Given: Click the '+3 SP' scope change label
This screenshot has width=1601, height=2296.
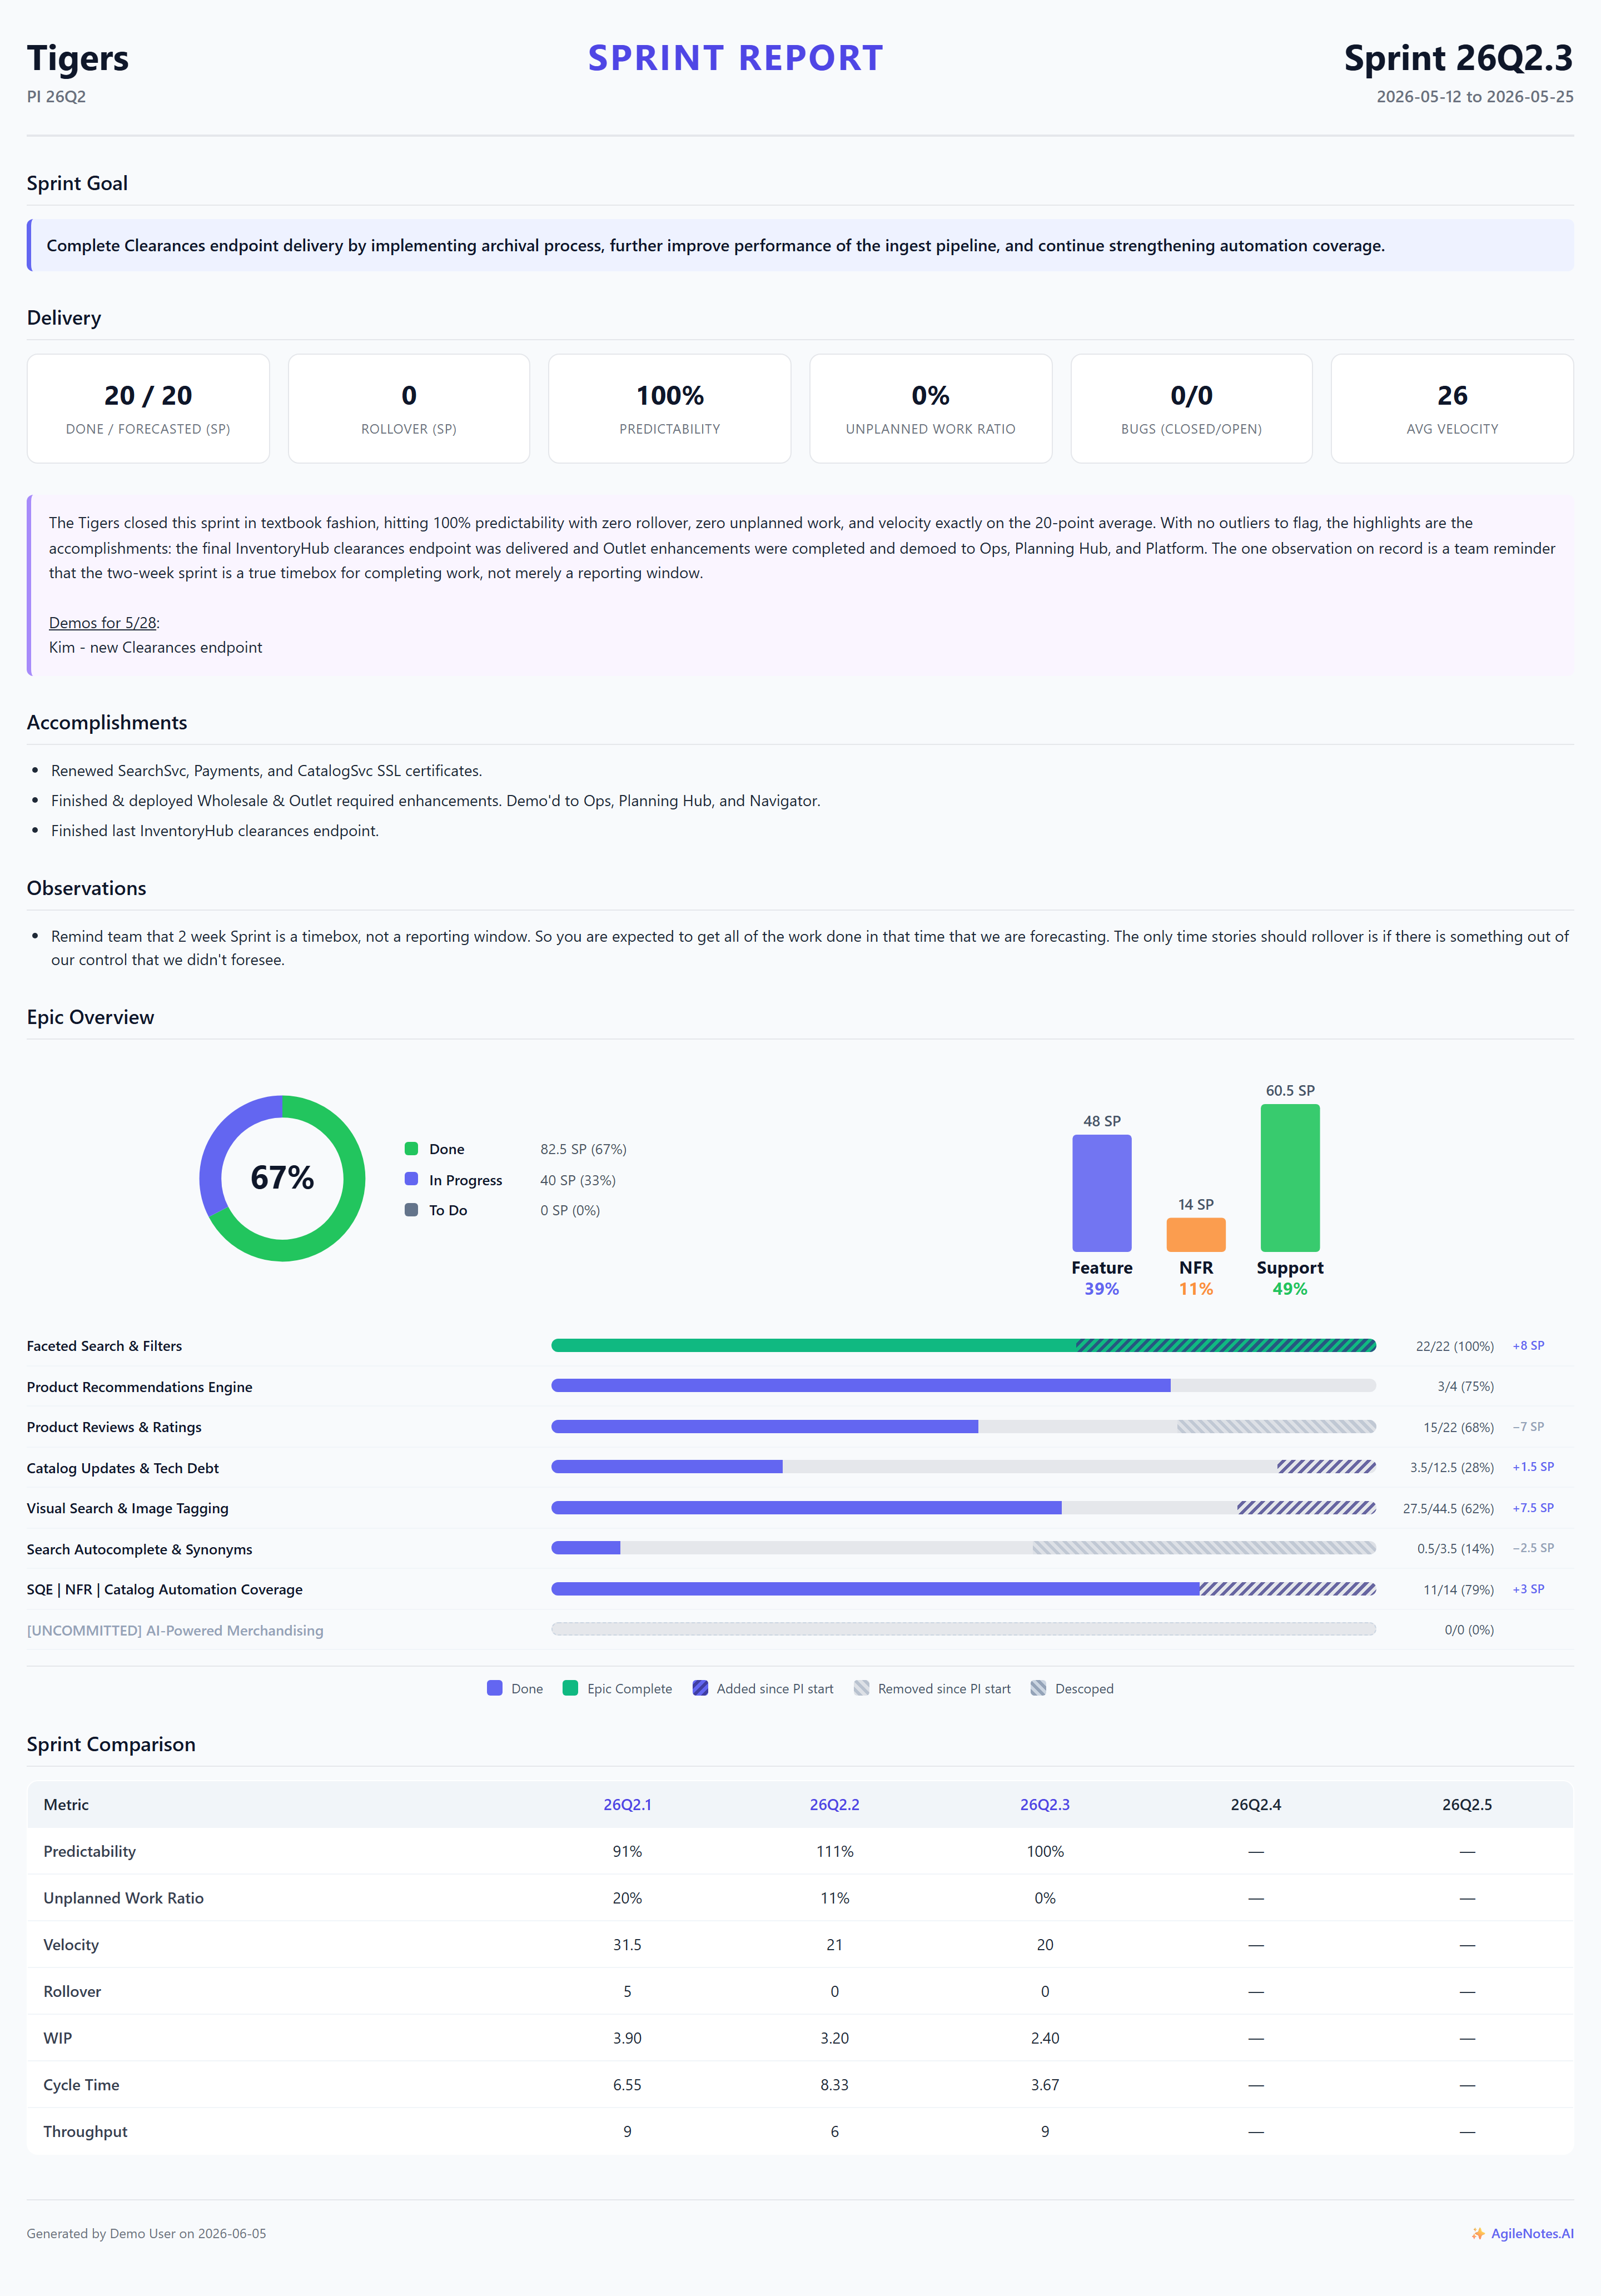Looking at the screenshot, I should [1528, 1589].
